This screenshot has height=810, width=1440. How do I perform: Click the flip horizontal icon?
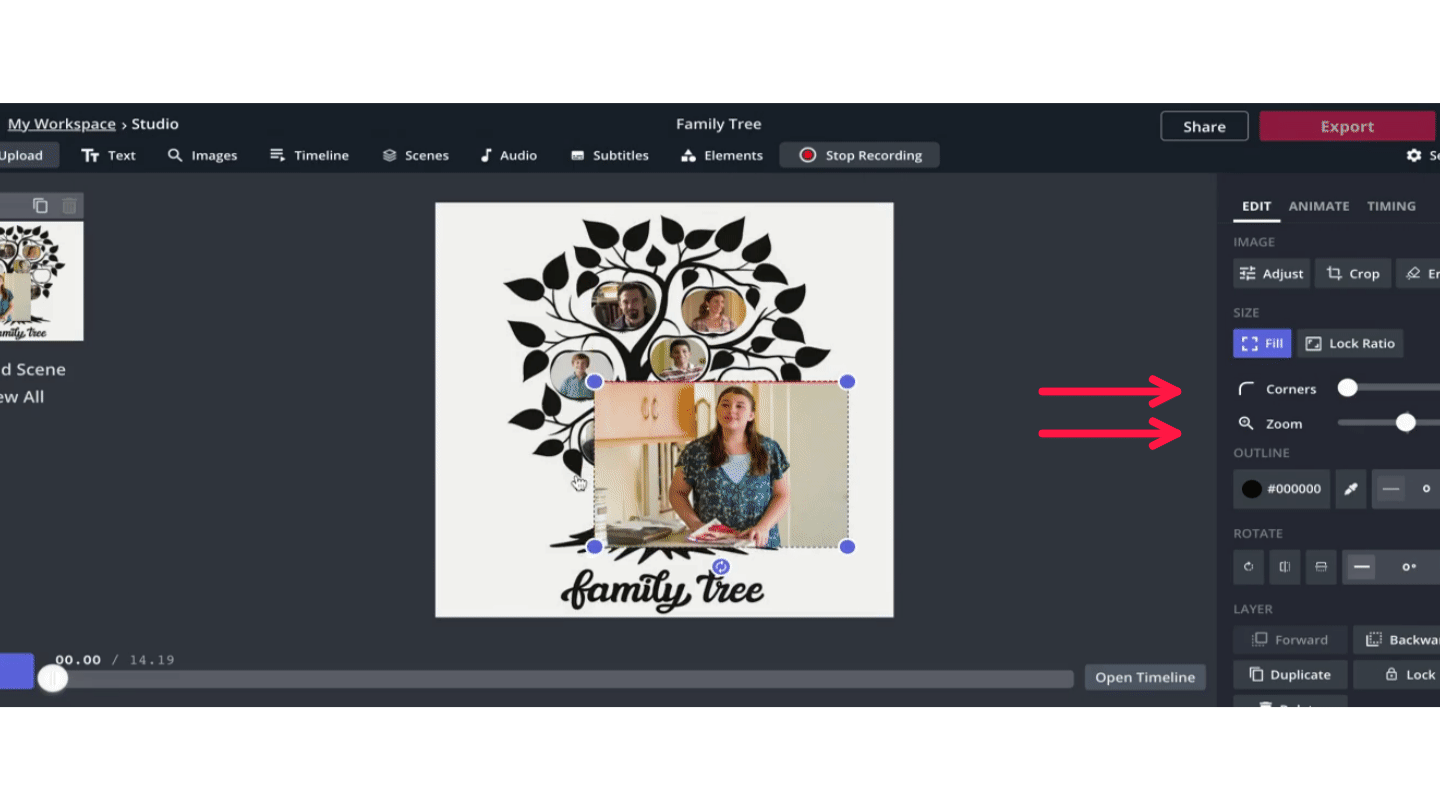[x=1285, y=567]
